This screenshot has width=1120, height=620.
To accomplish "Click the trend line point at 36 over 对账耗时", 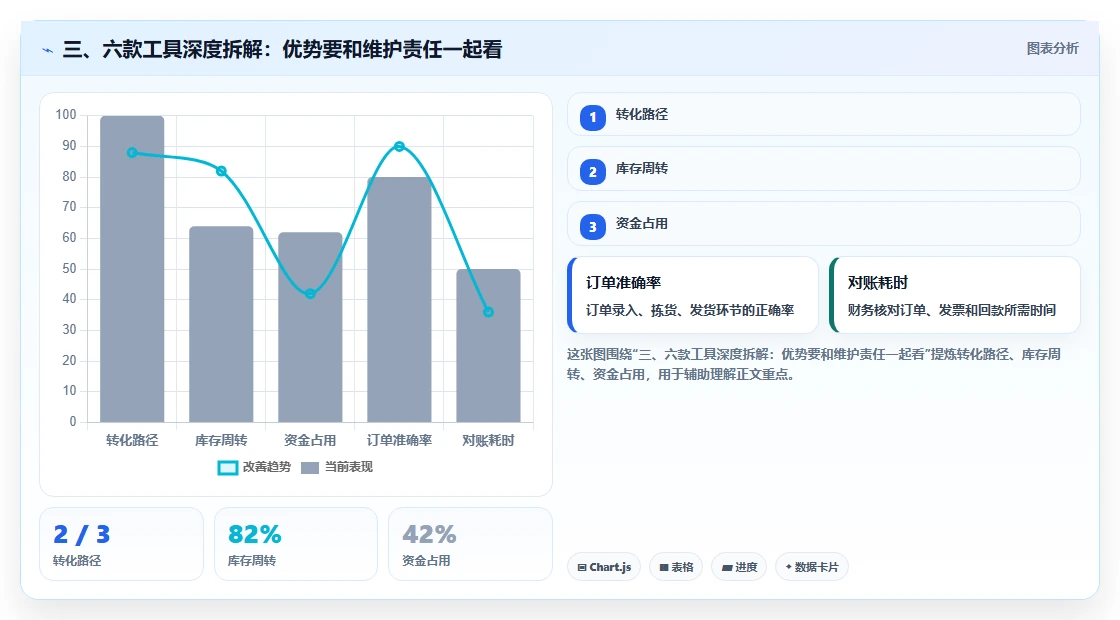I will tap(489, 312).
